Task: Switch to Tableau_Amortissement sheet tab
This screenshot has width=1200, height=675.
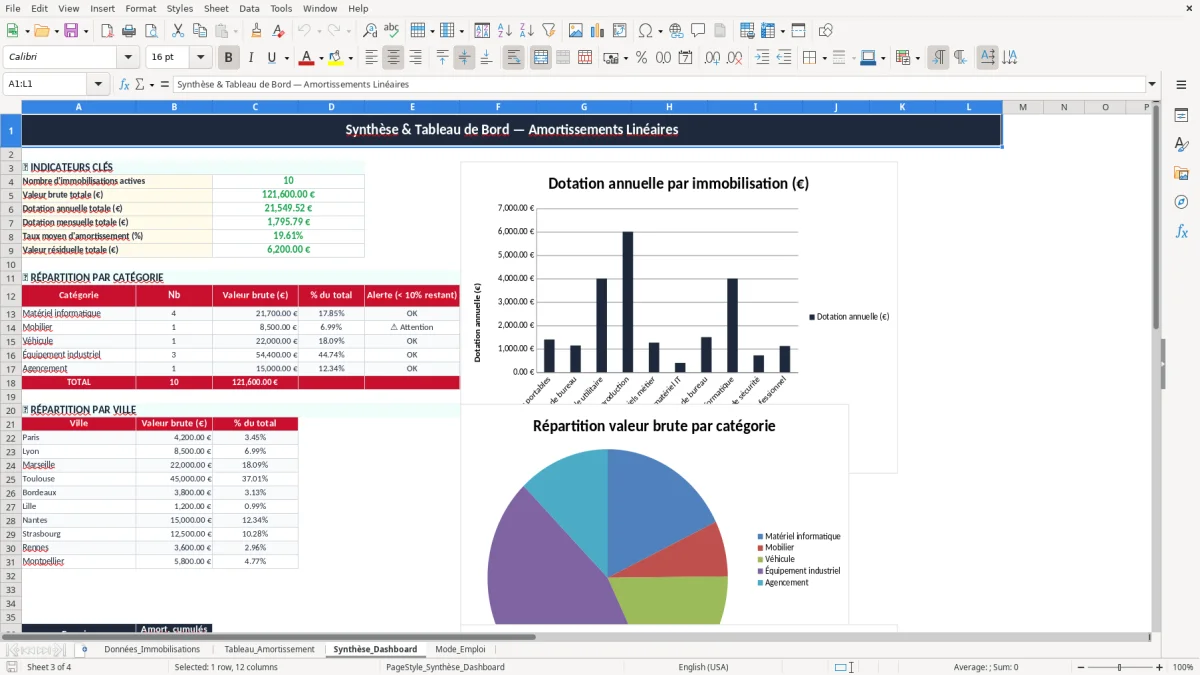Action: [x=269, y=649]
